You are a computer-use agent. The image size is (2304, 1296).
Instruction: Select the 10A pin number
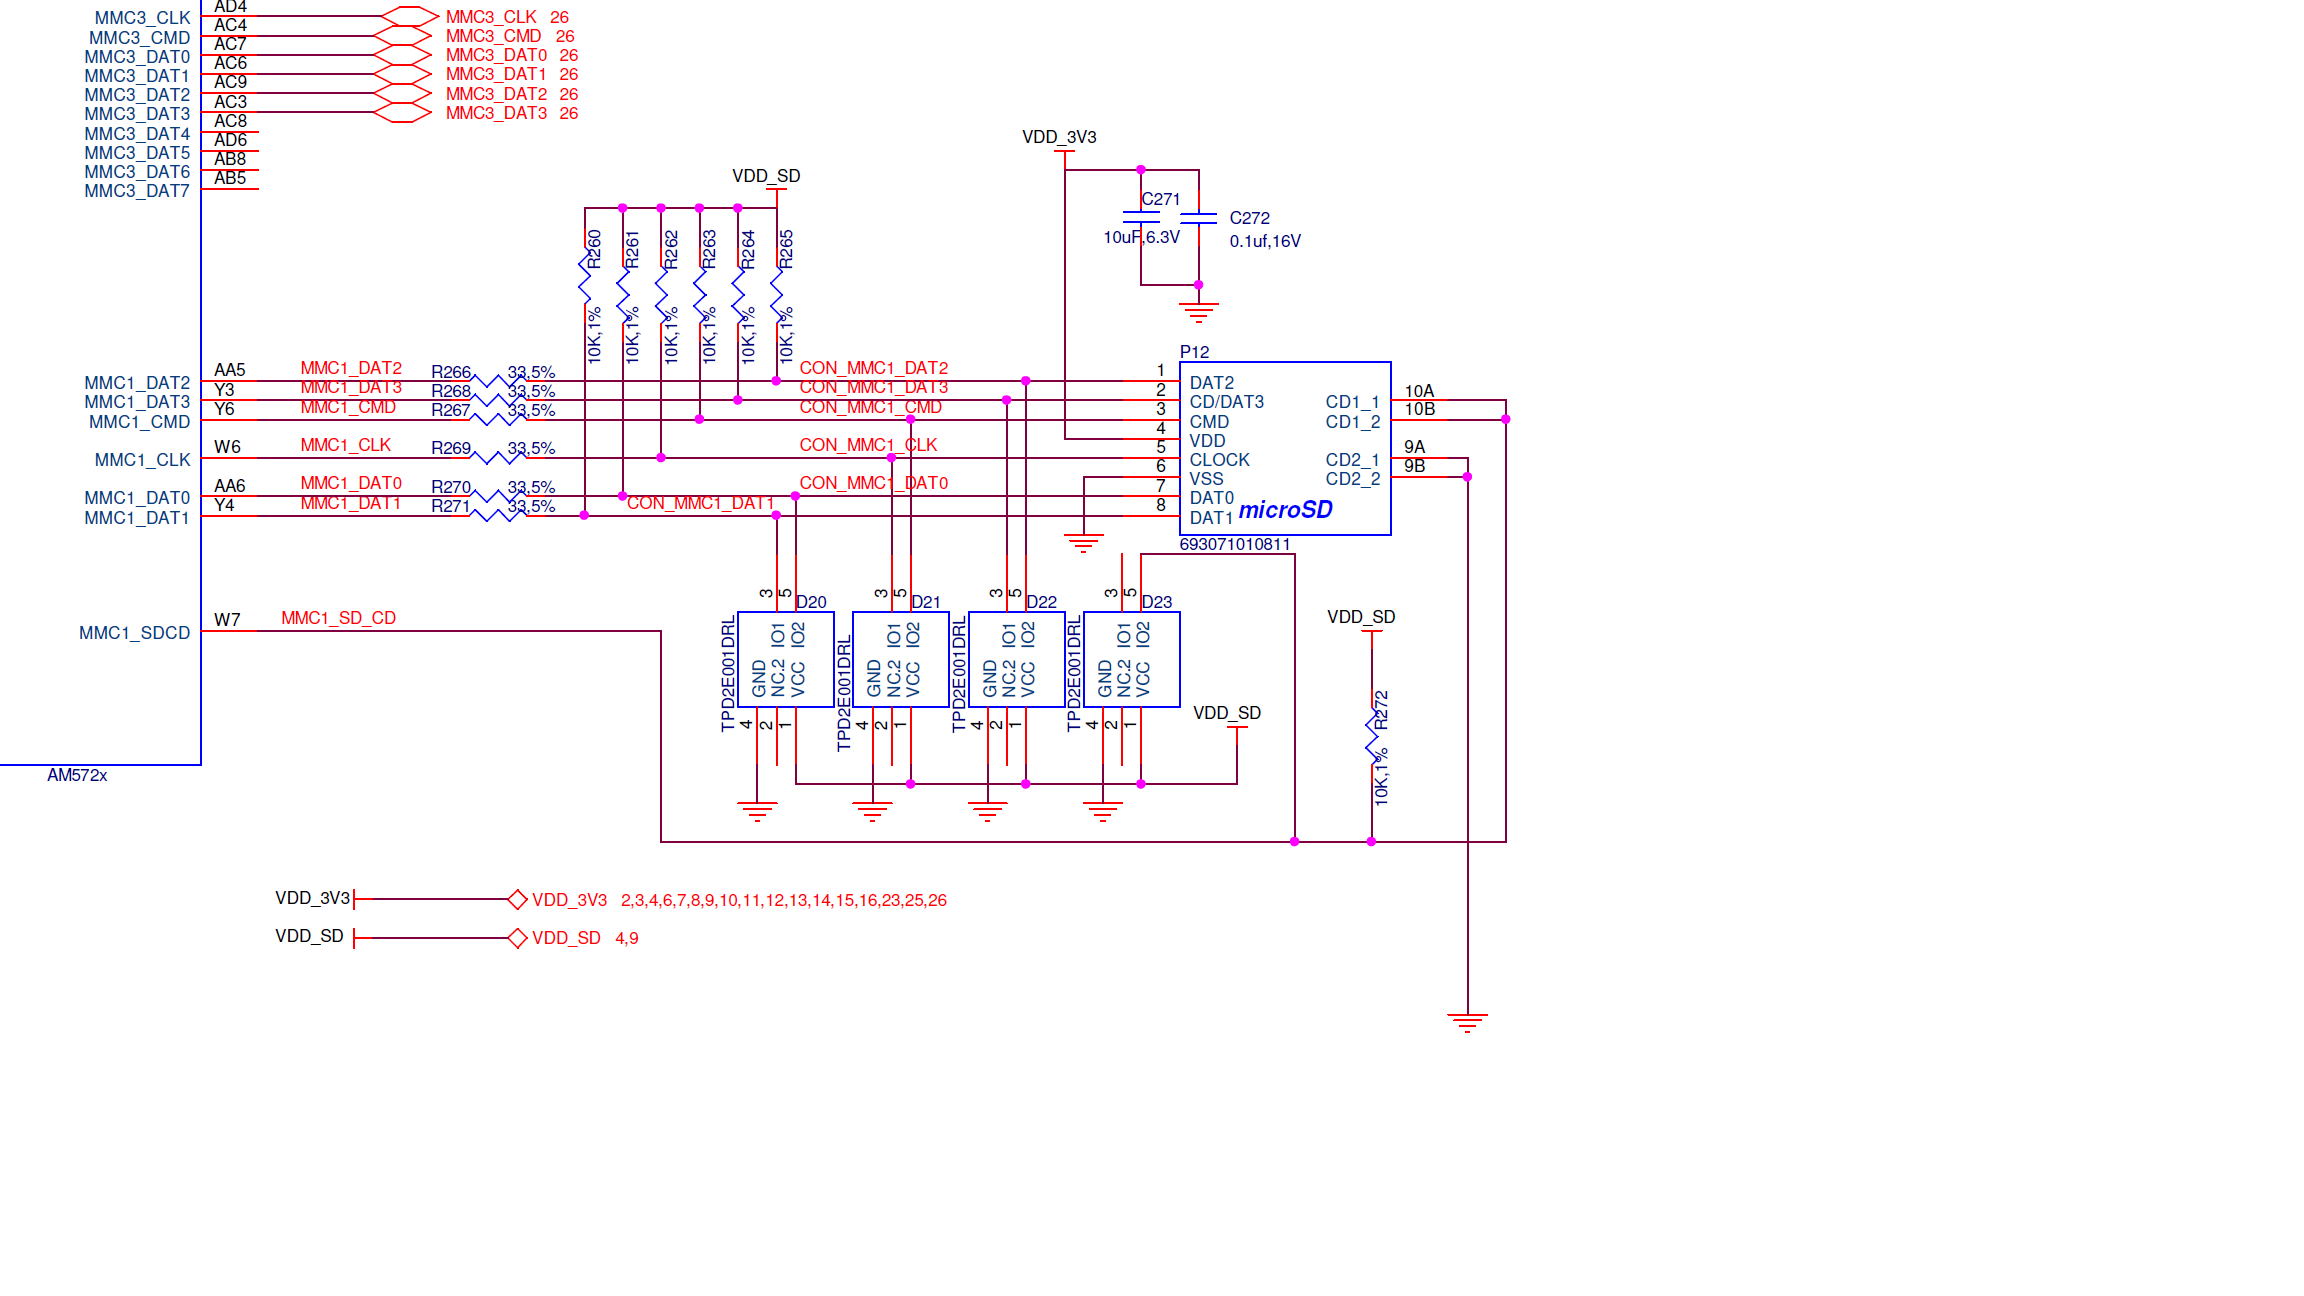pos(1419,391)
